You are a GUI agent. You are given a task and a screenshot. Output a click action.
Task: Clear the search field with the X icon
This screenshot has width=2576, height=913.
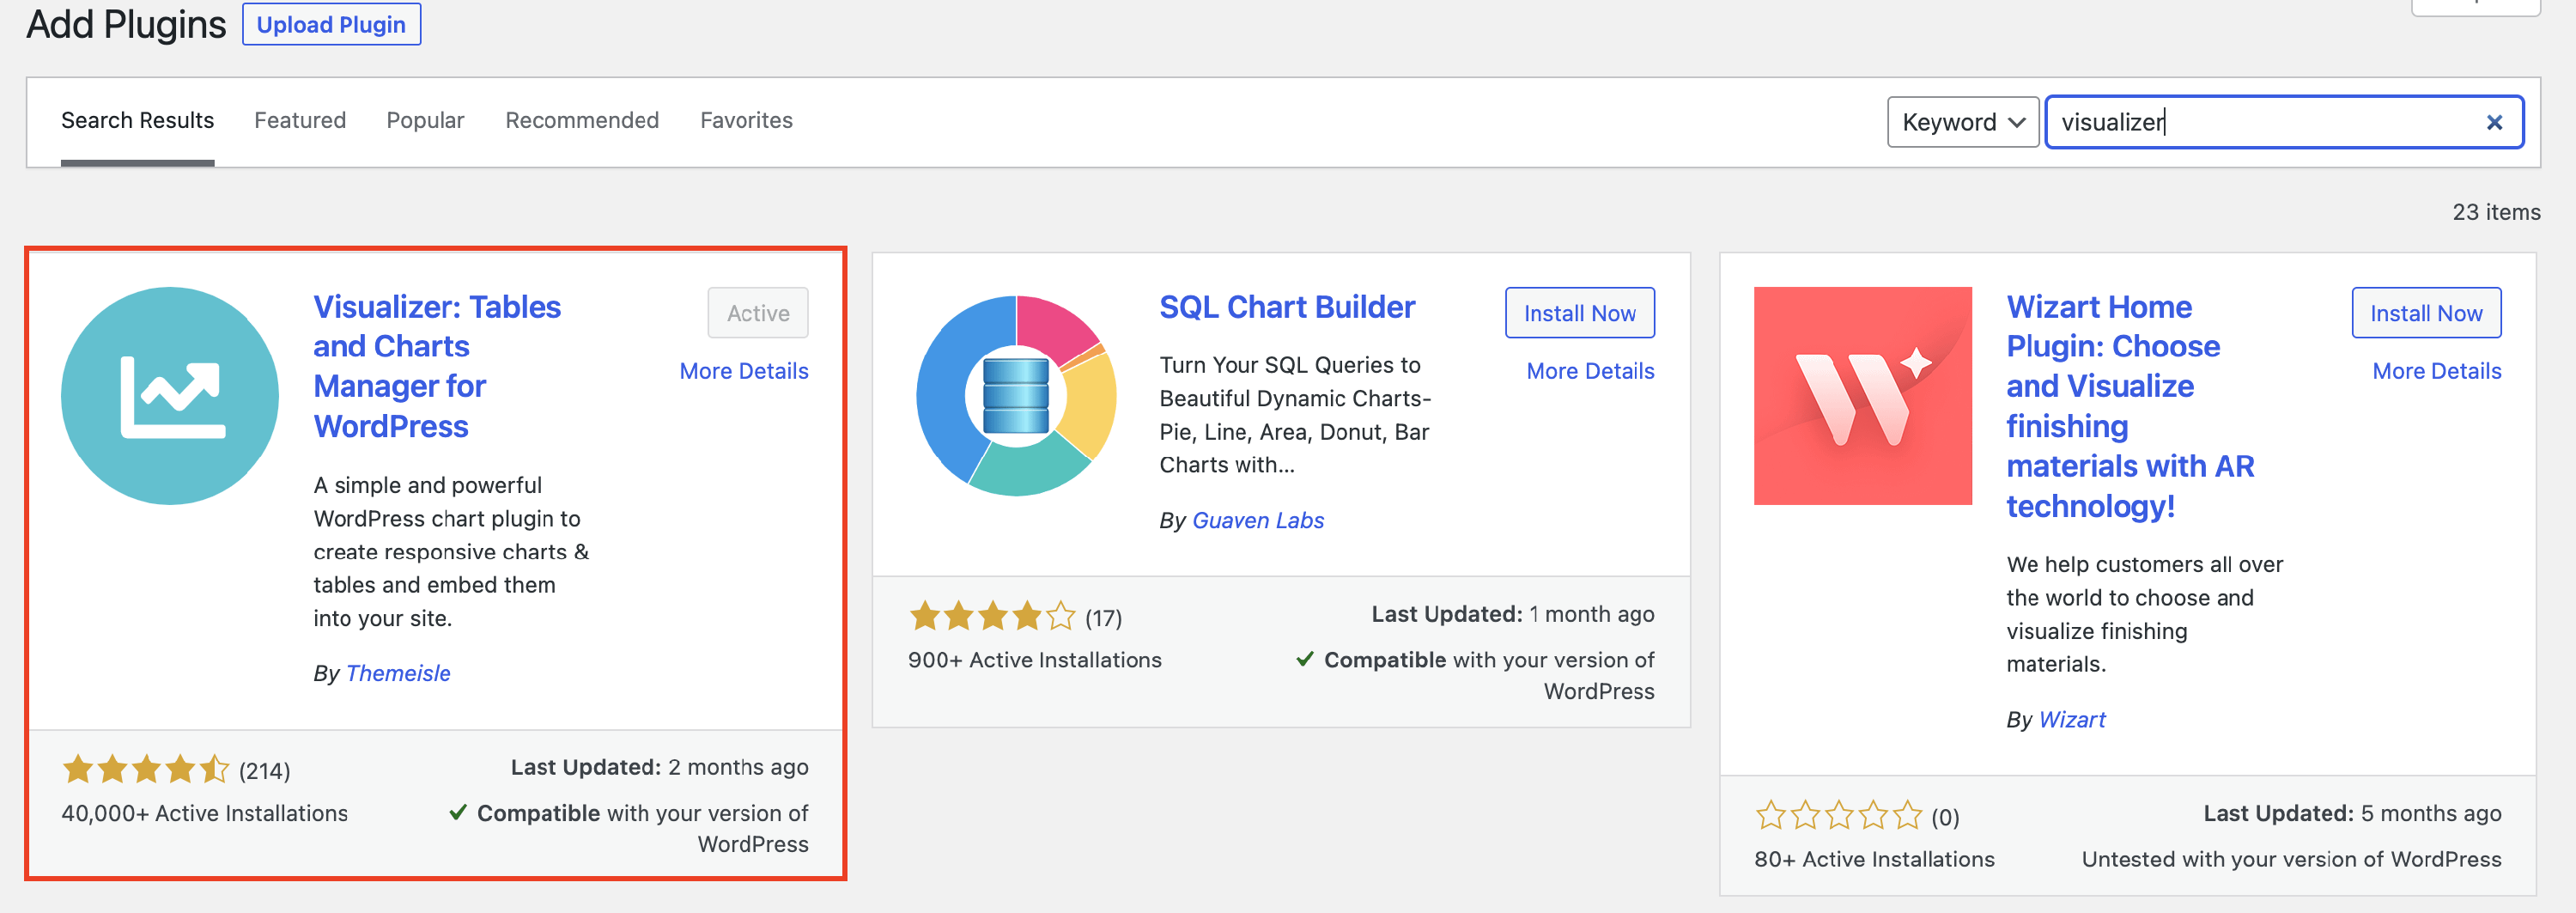[2494, 122]
